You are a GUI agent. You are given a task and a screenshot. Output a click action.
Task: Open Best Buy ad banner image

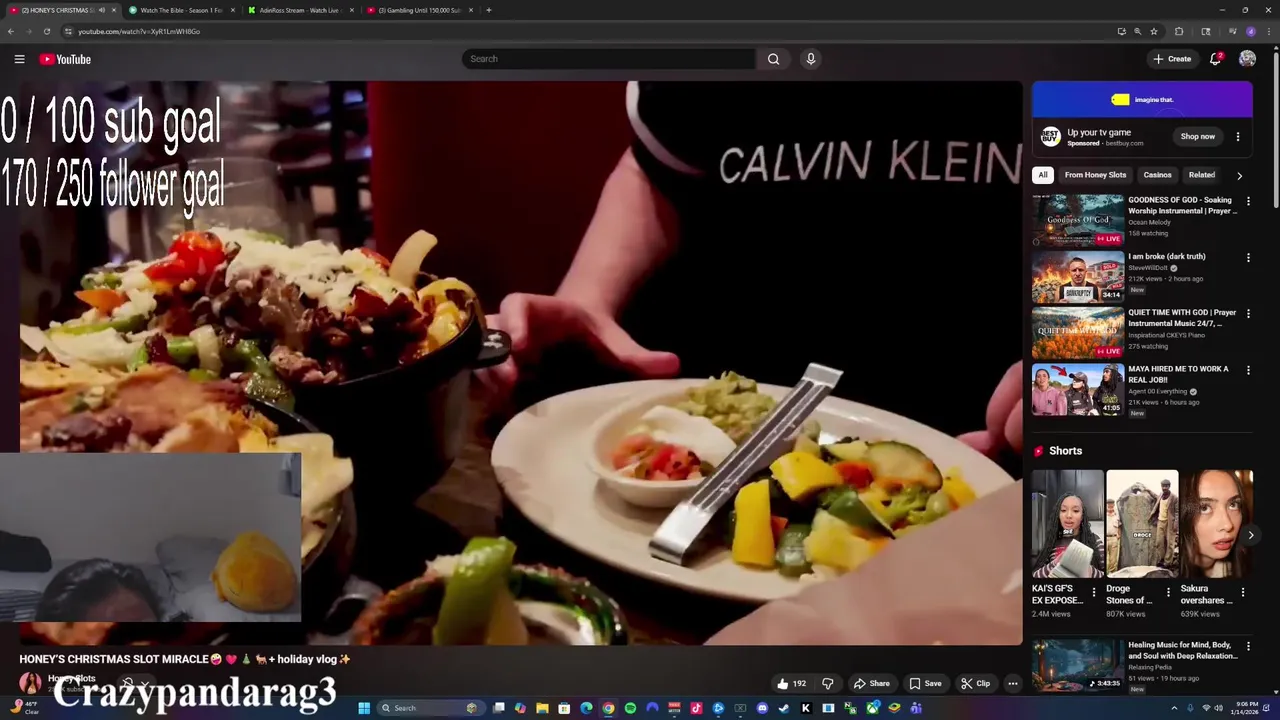[x=1142, y=100]
